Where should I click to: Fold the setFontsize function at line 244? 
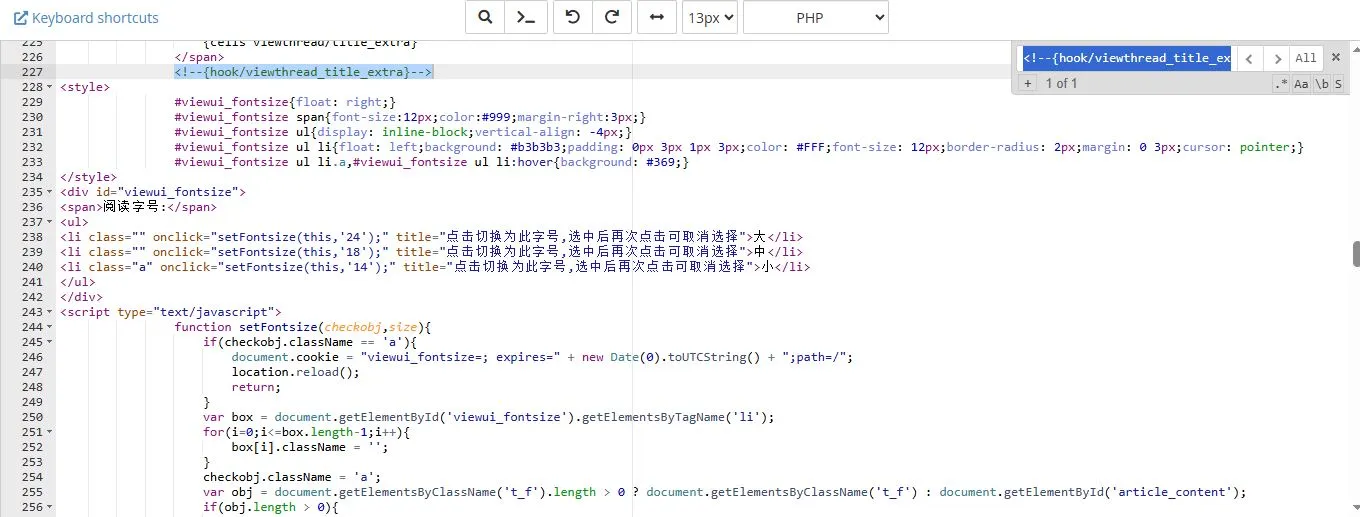click(50, 327)
